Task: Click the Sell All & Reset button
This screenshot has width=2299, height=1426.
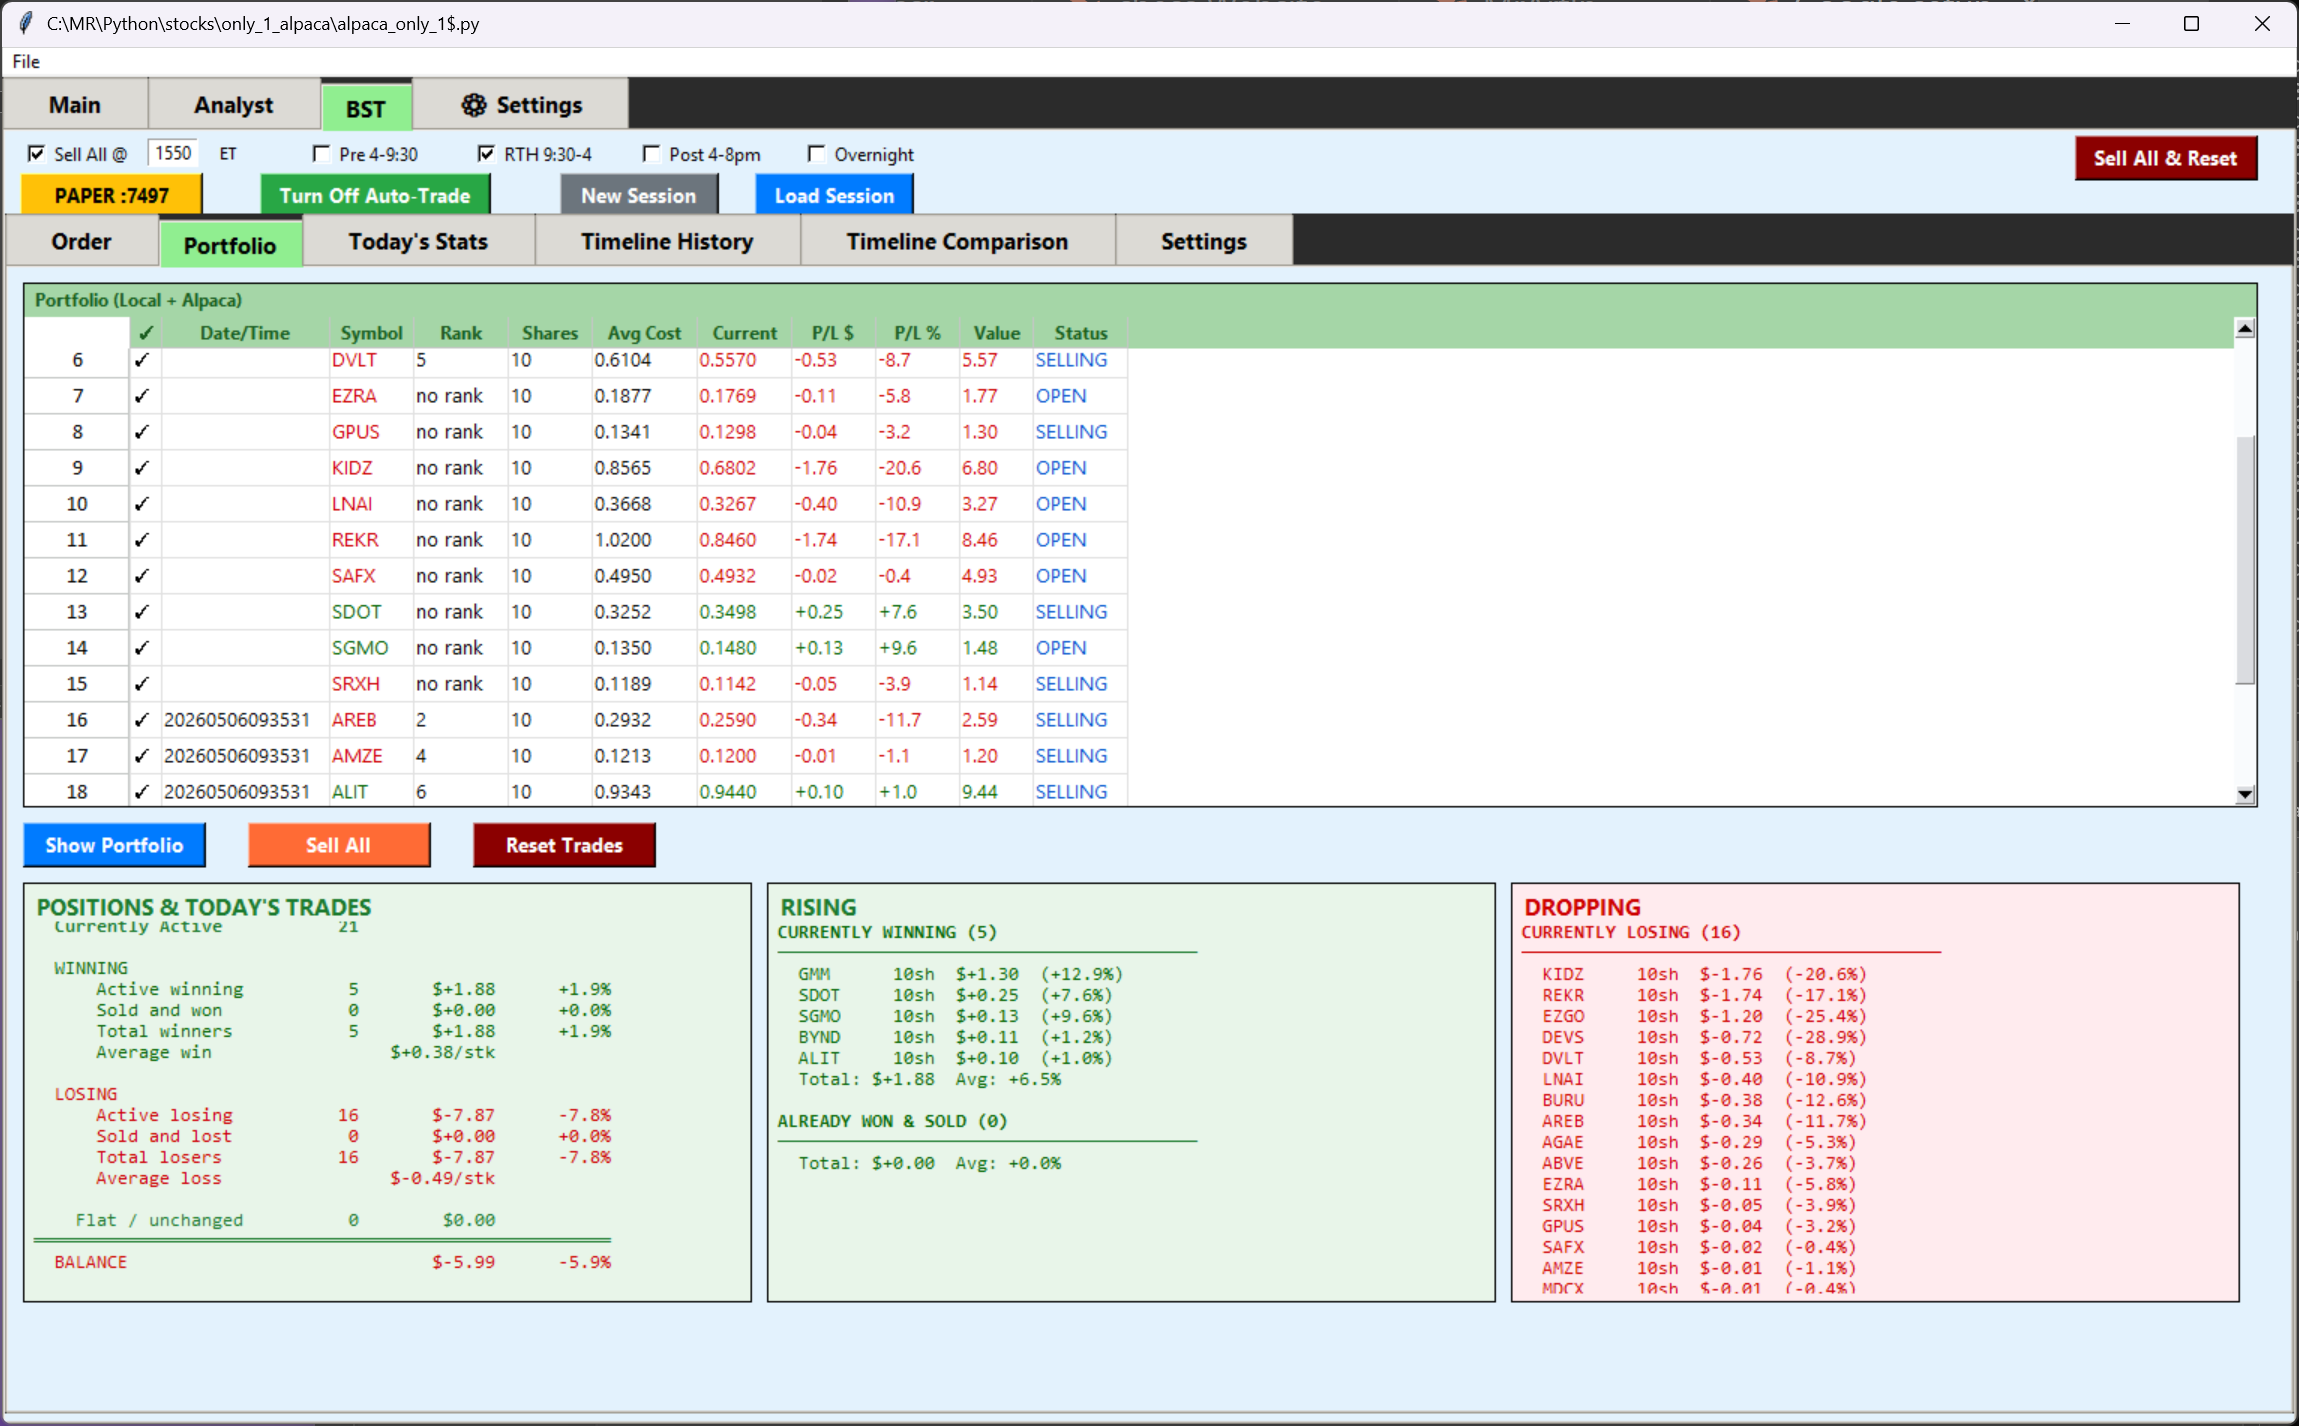Action: click(2165, 158)
